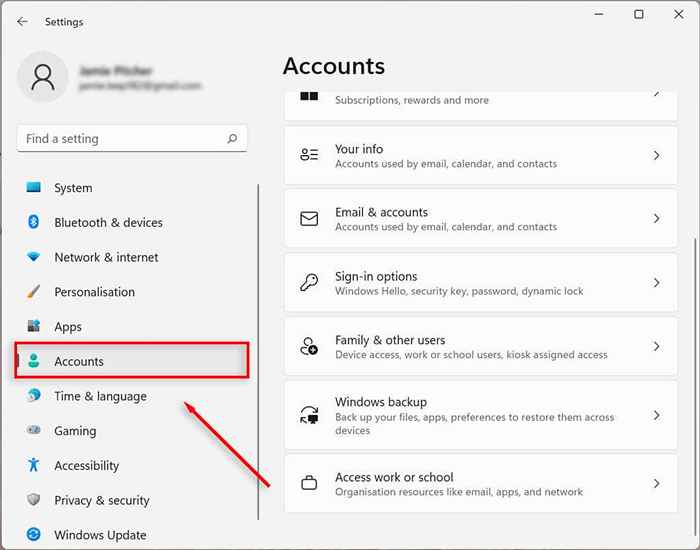Screen dimensions: 700x550
Task: Click the blurred account name
Action: pos(116,71)
